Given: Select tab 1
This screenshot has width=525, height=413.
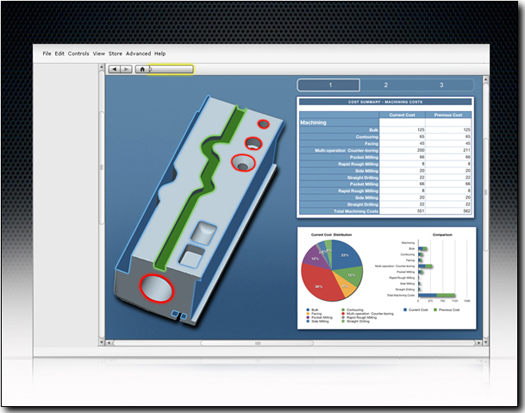Looking at the screenshot, I should tap(328, 85).
